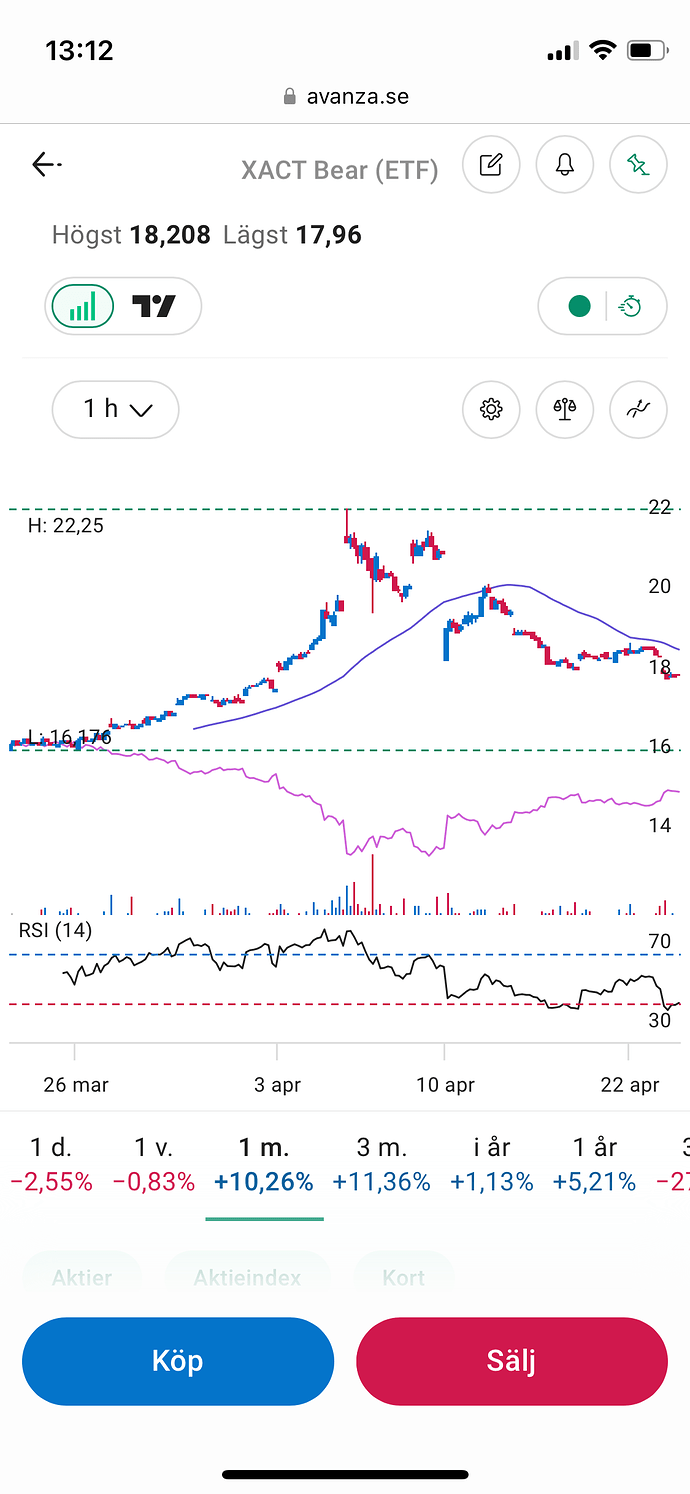The width and height of the screenshot is (690, 1494).
Task: Select the 1 d. period tab
Action: click(51, 1164)
